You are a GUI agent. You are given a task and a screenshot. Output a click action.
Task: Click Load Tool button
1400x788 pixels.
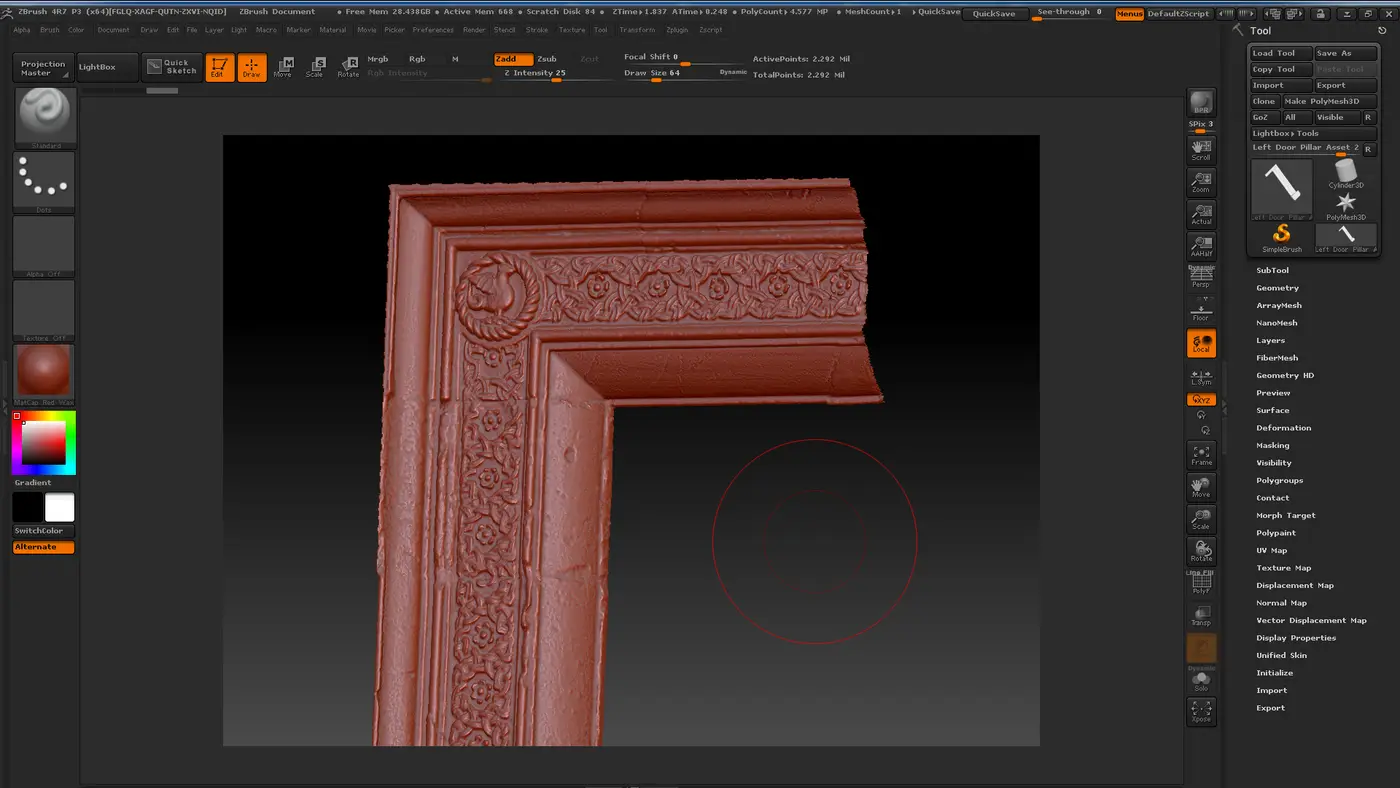point(1281,53)
